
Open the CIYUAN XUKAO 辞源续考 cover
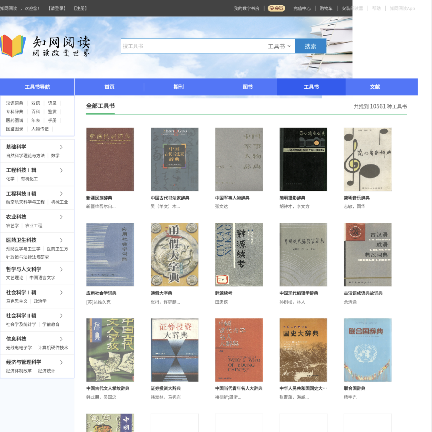click(239, 255)
